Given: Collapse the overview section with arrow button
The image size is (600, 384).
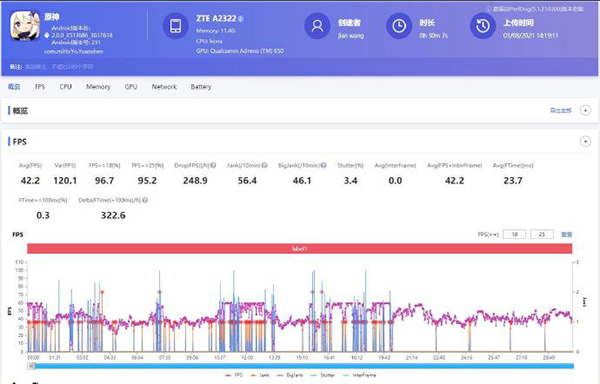Looking at the screenshot, I should tap(585, 110).
